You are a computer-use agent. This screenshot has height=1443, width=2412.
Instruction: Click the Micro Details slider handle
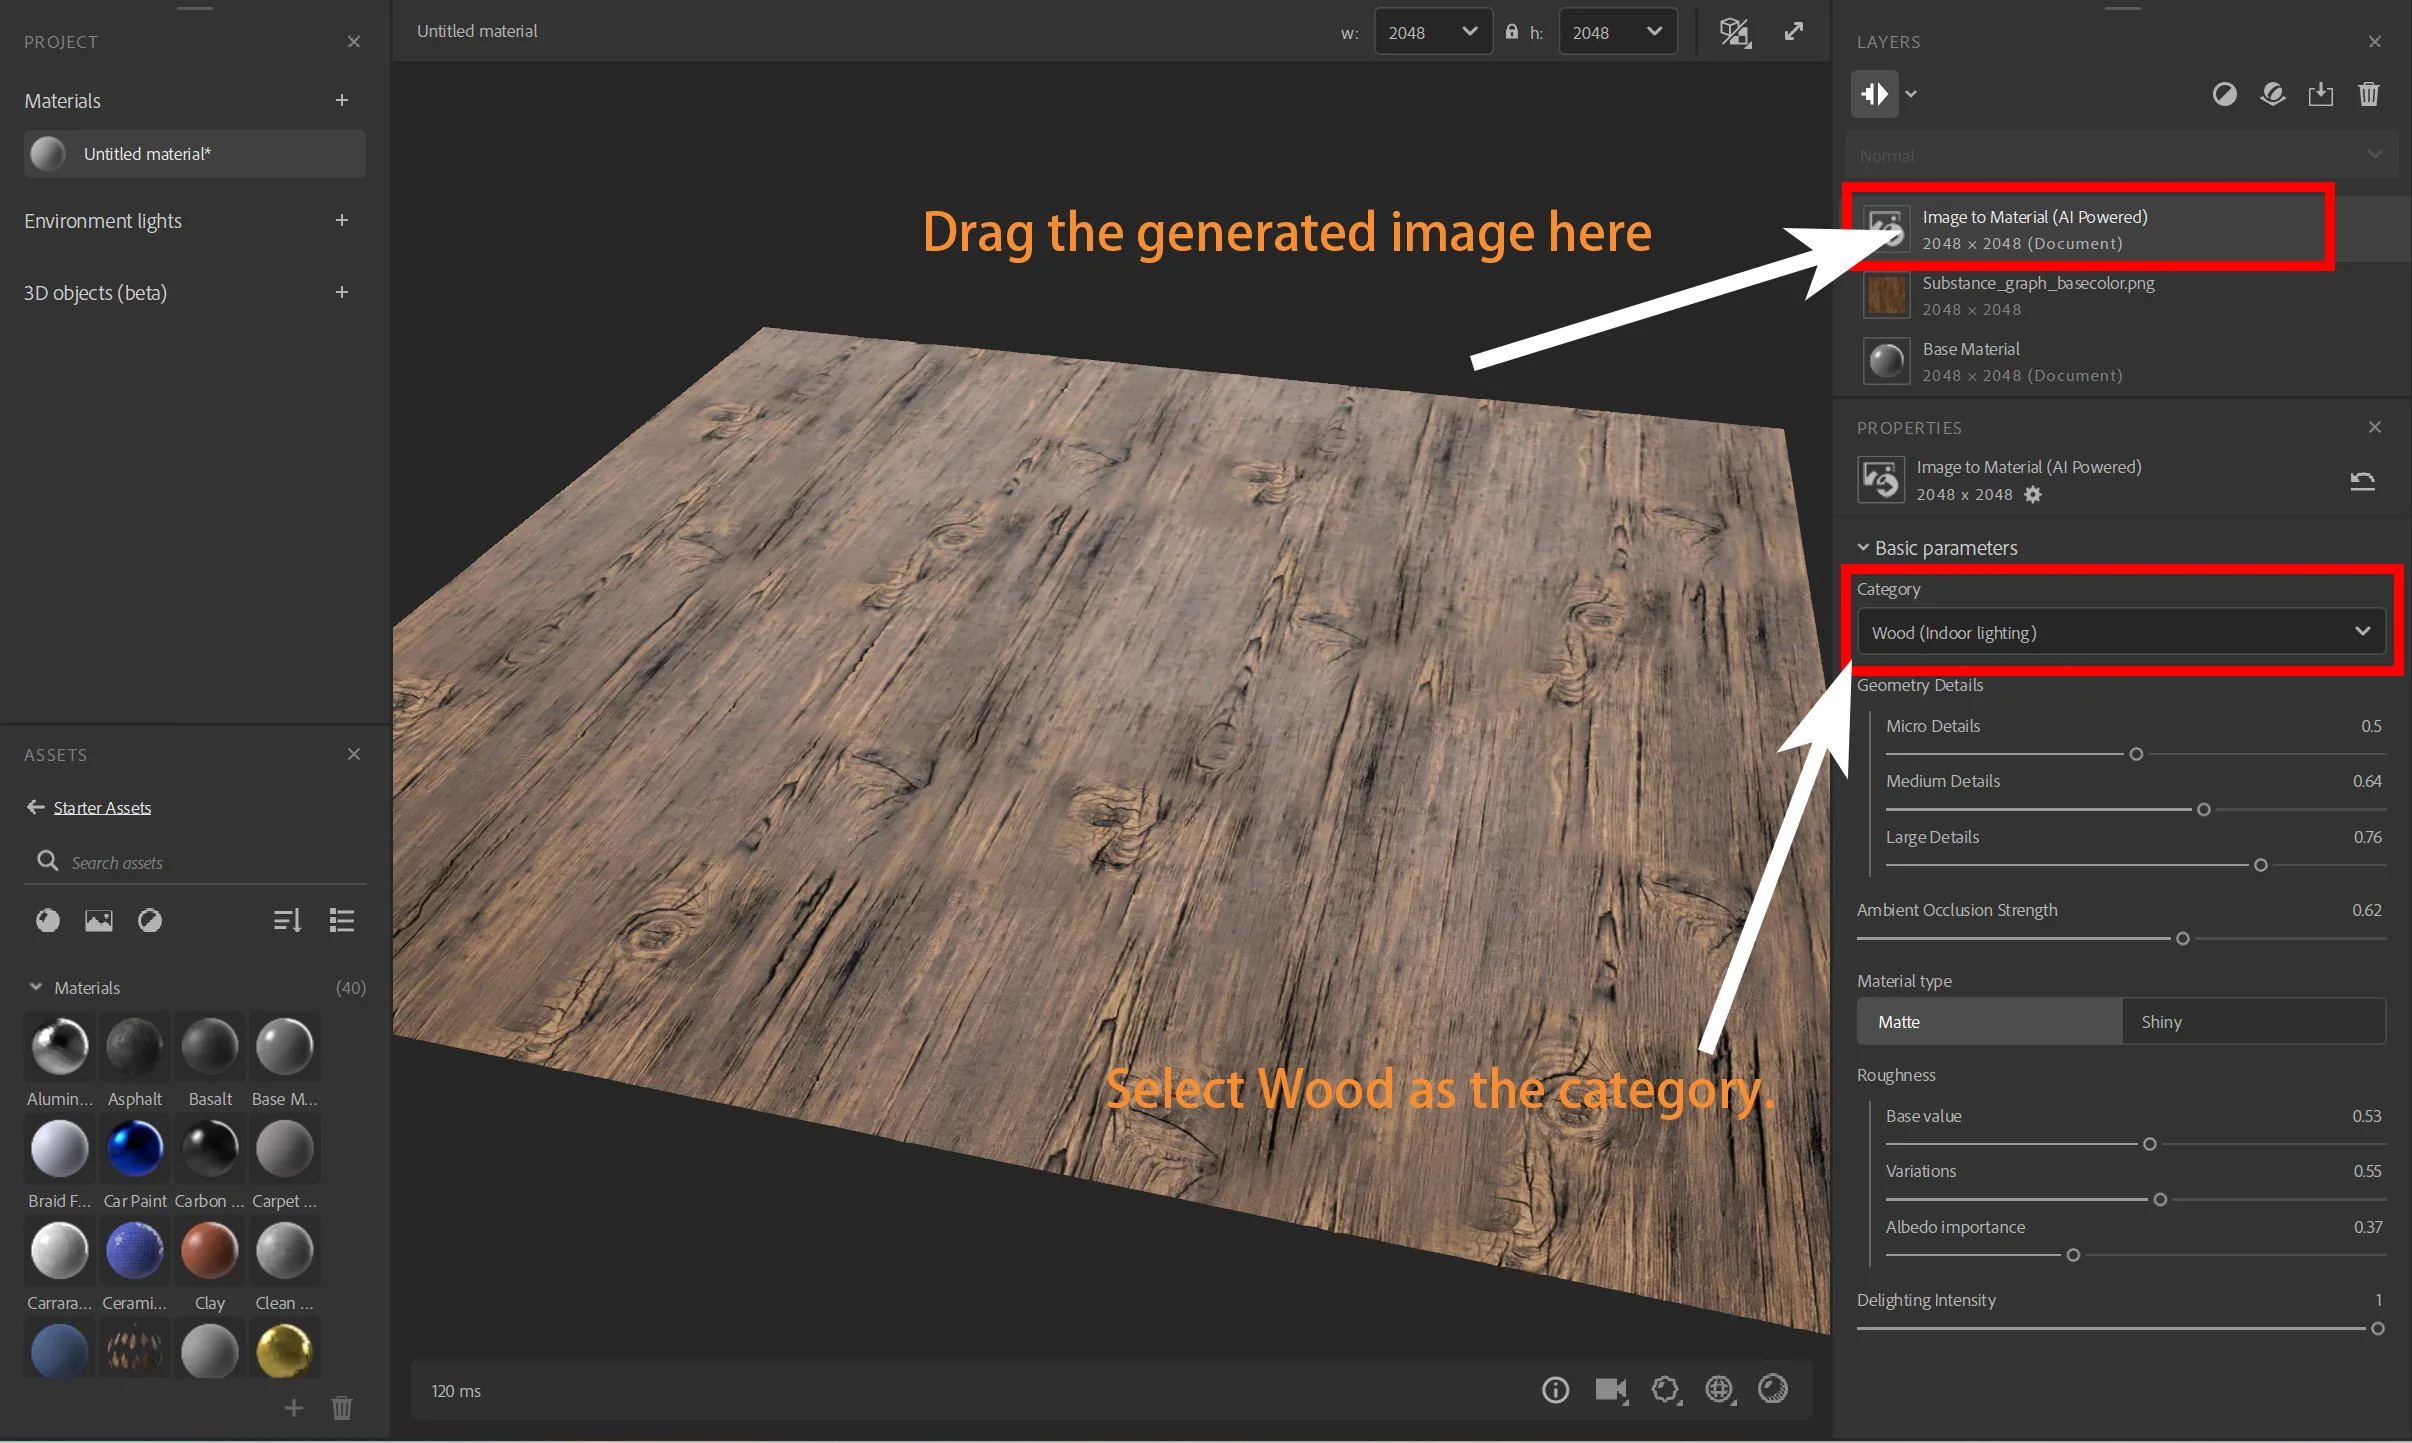point(2135,754)
